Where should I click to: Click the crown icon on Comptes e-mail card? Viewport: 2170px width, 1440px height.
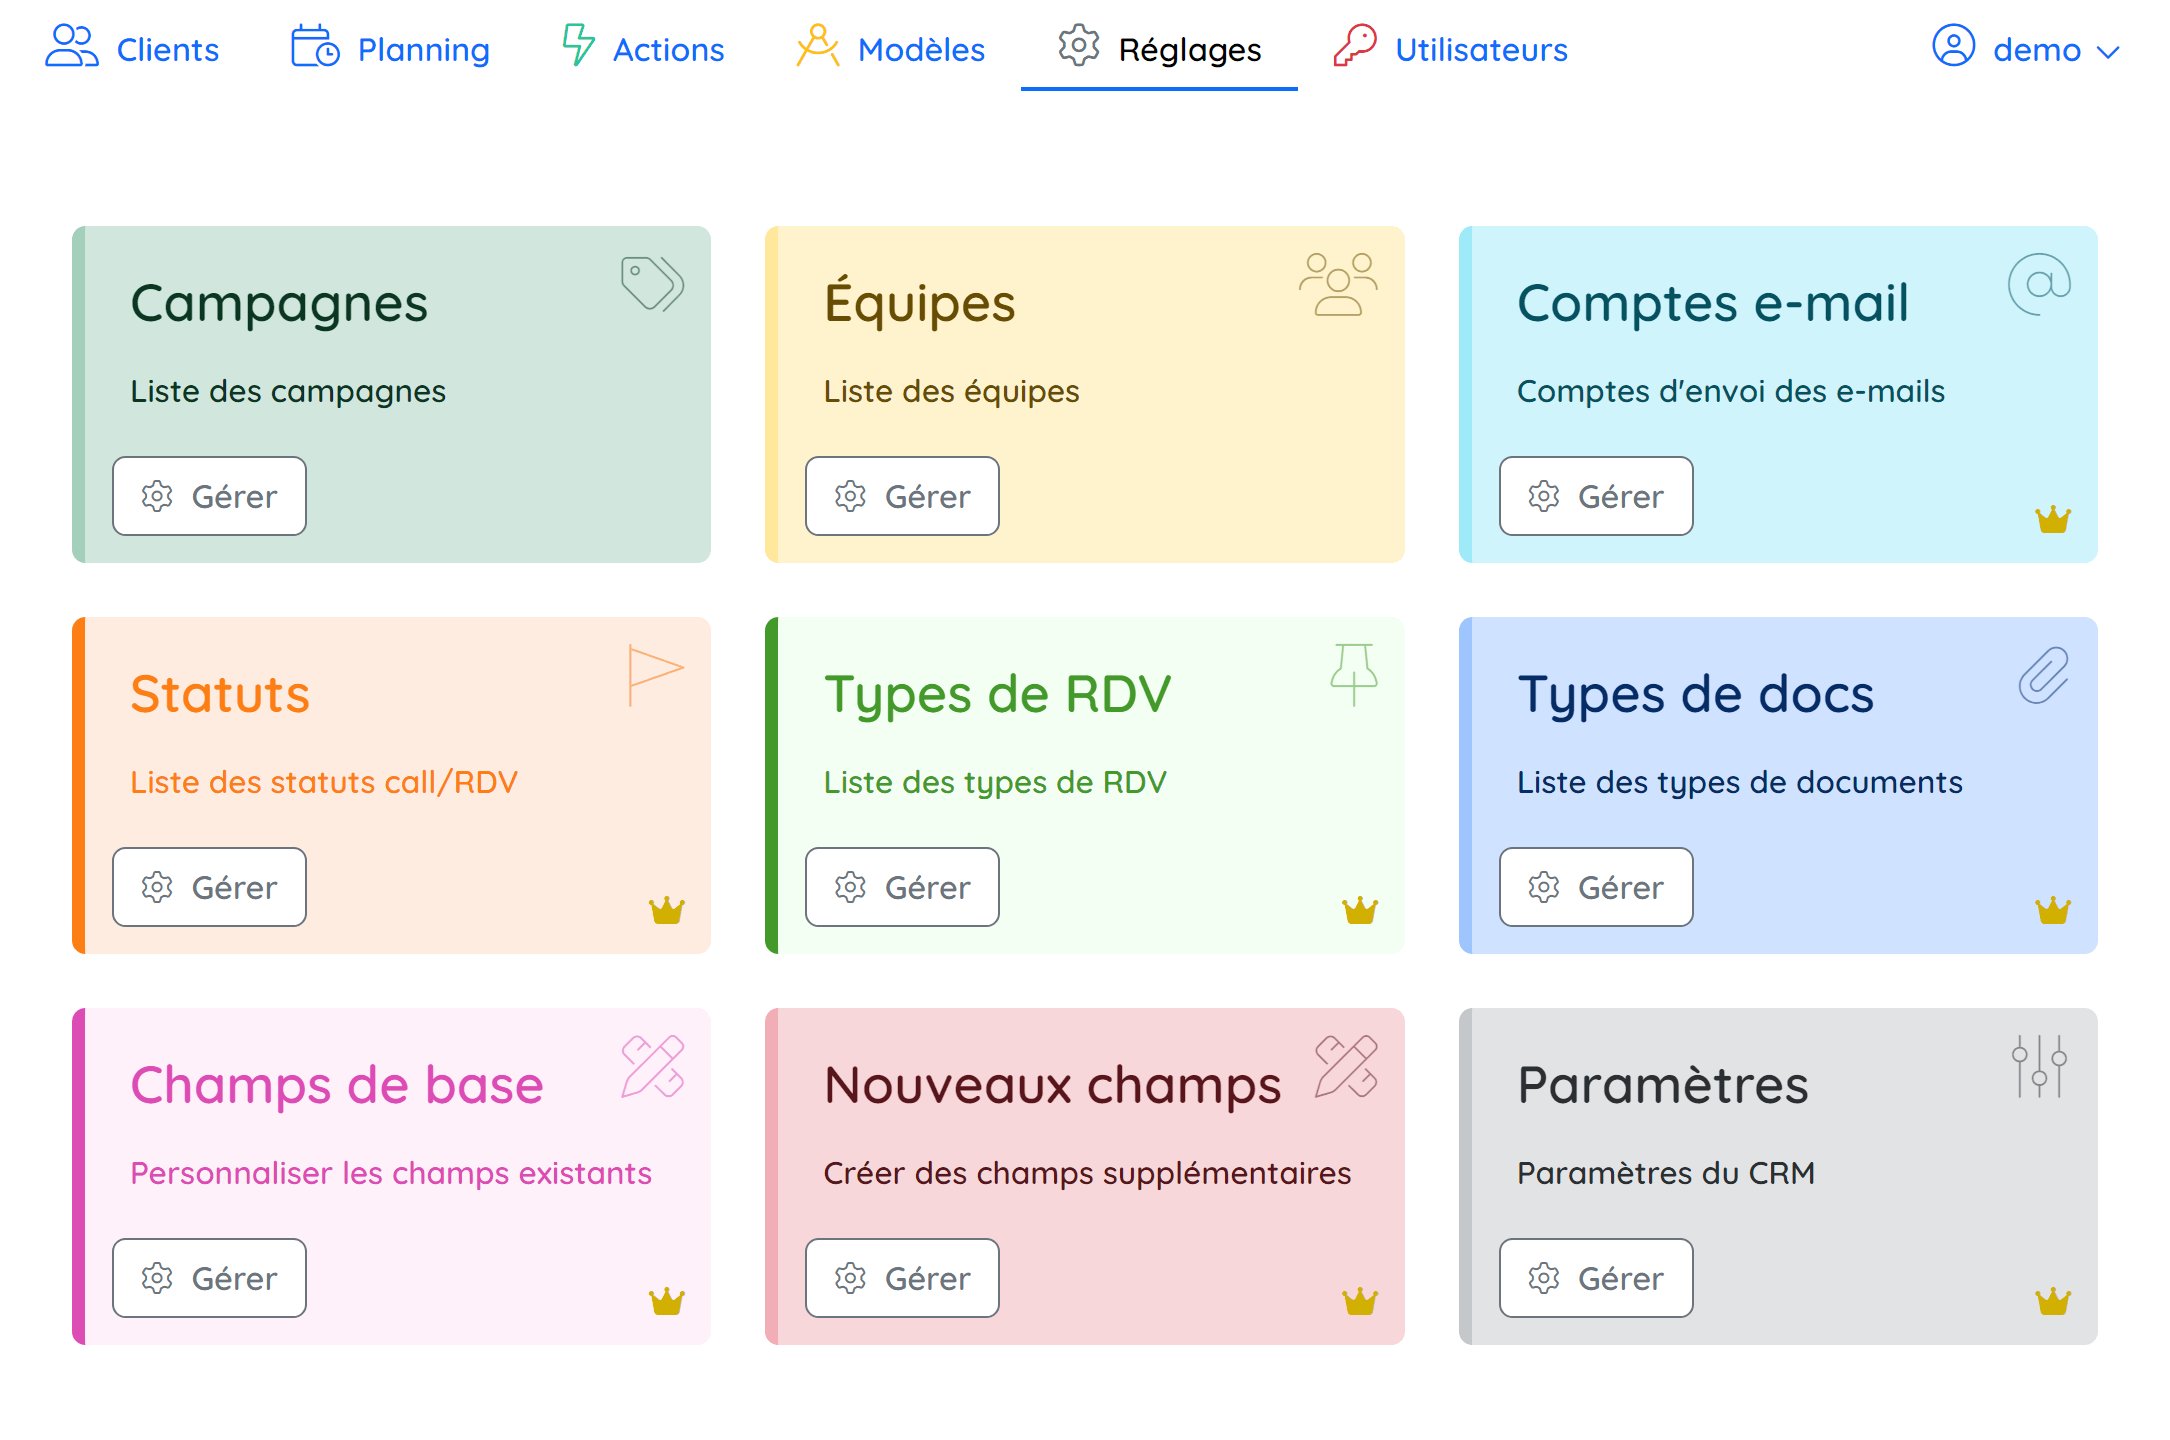point(2052,519)
